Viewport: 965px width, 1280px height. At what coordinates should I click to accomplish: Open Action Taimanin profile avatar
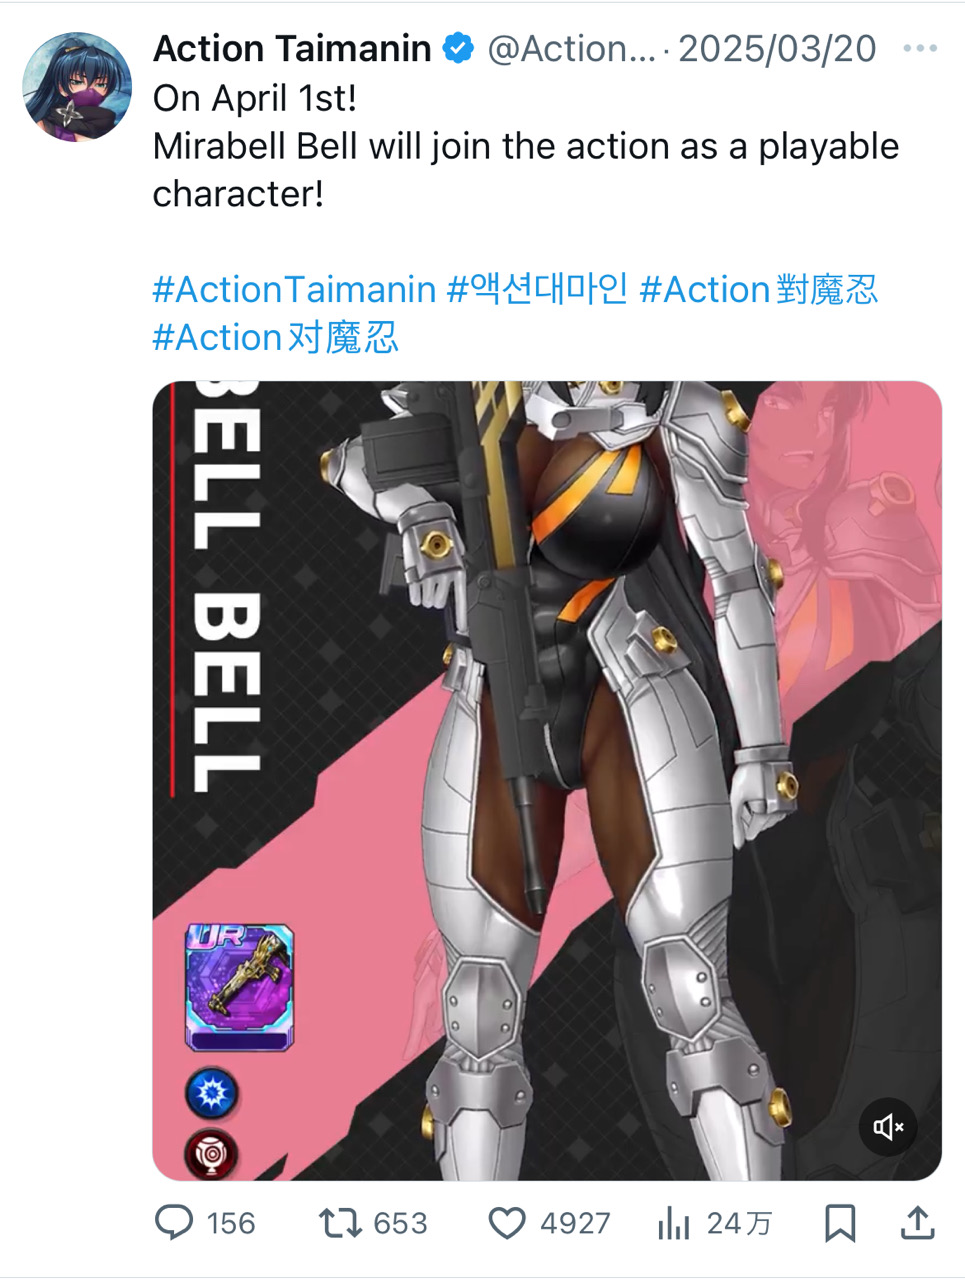[x=77, y=87]
